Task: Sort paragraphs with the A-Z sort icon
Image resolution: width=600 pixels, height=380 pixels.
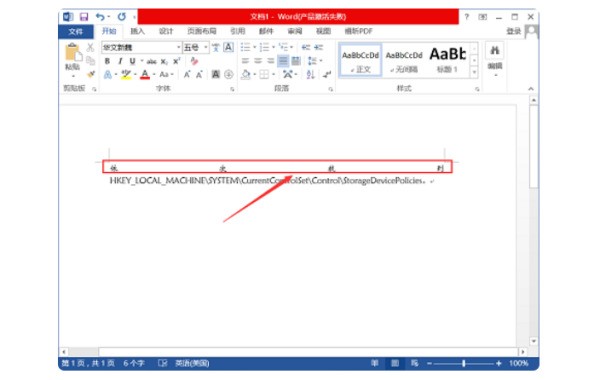Action: [x=310, y=75]
